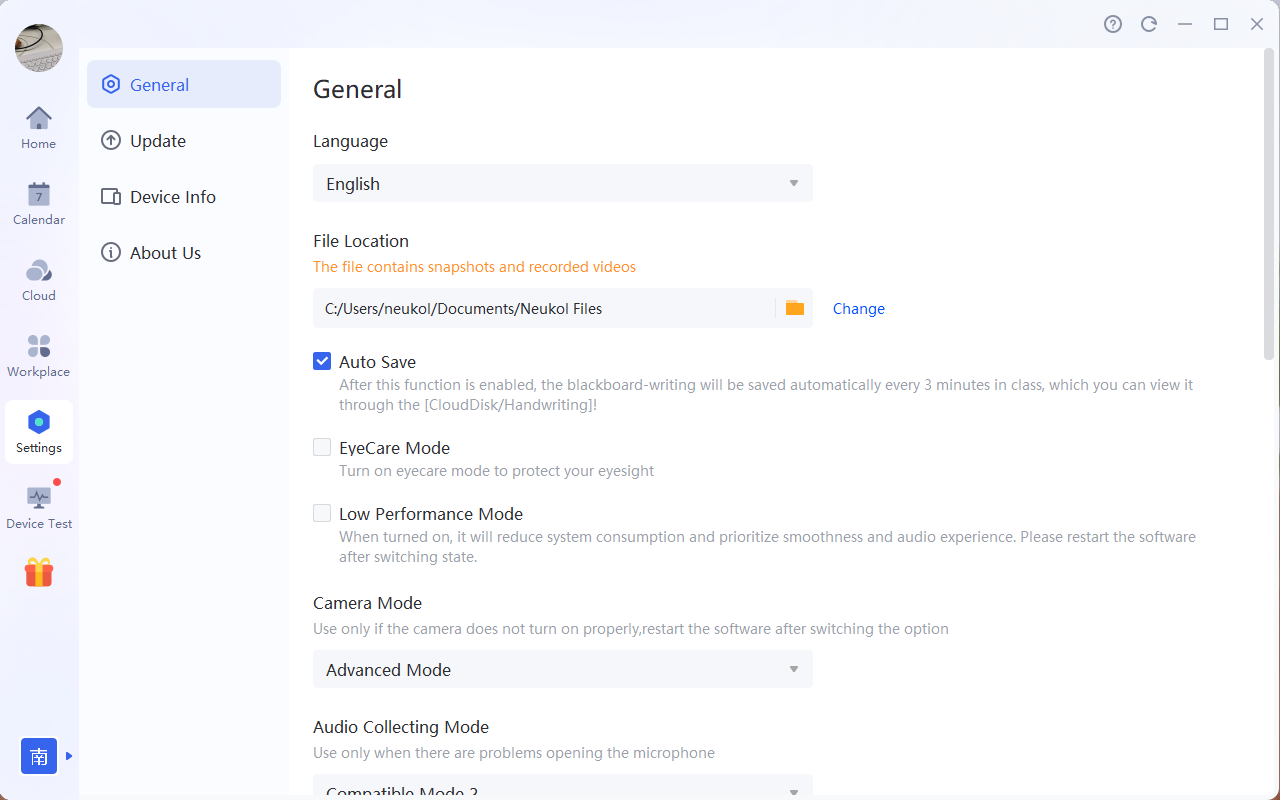Open Device Test from the sidebar
Screen dimensions: 1280x800
(x=39, y=507)
